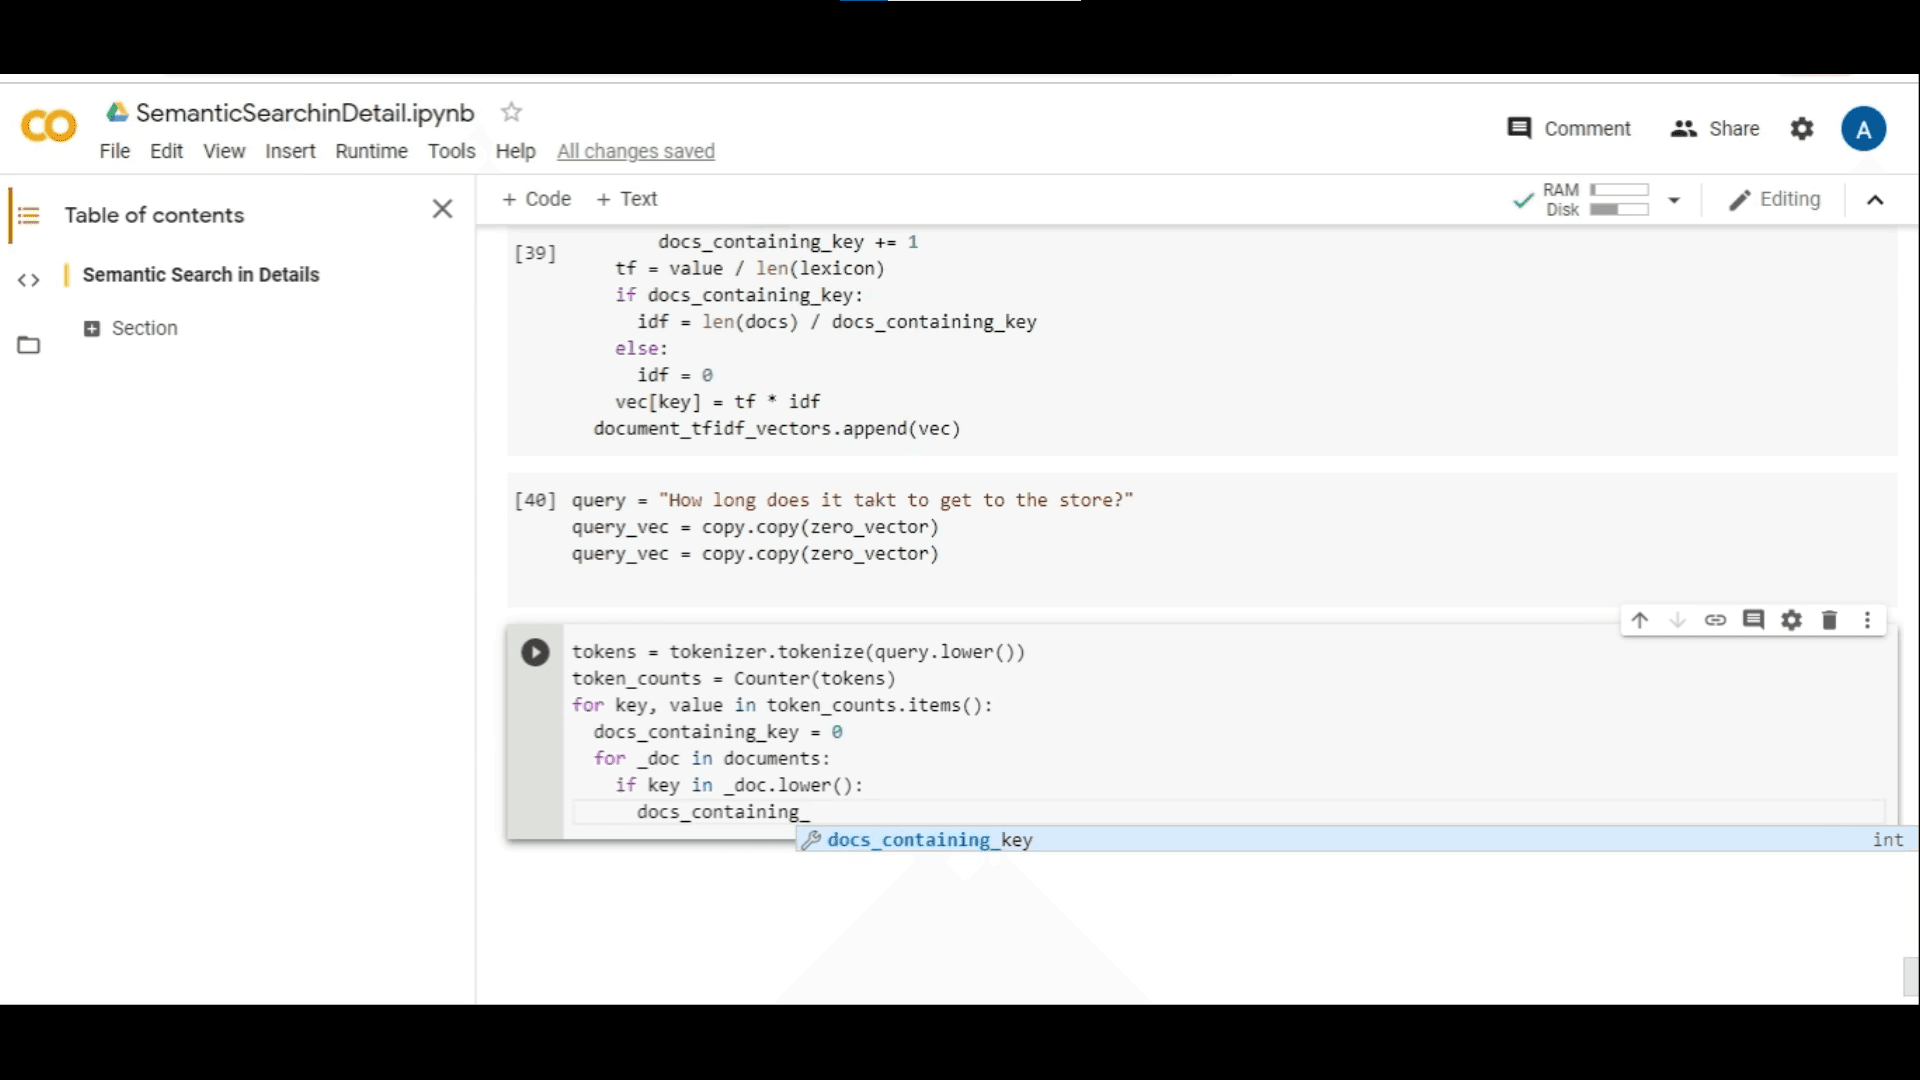Close the Table of contents panel
1920x1080 pixels.
(442, 209)
